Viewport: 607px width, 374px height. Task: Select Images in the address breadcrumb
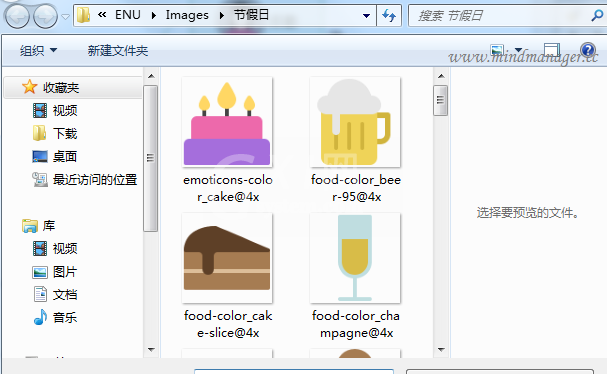pos(187,15)
